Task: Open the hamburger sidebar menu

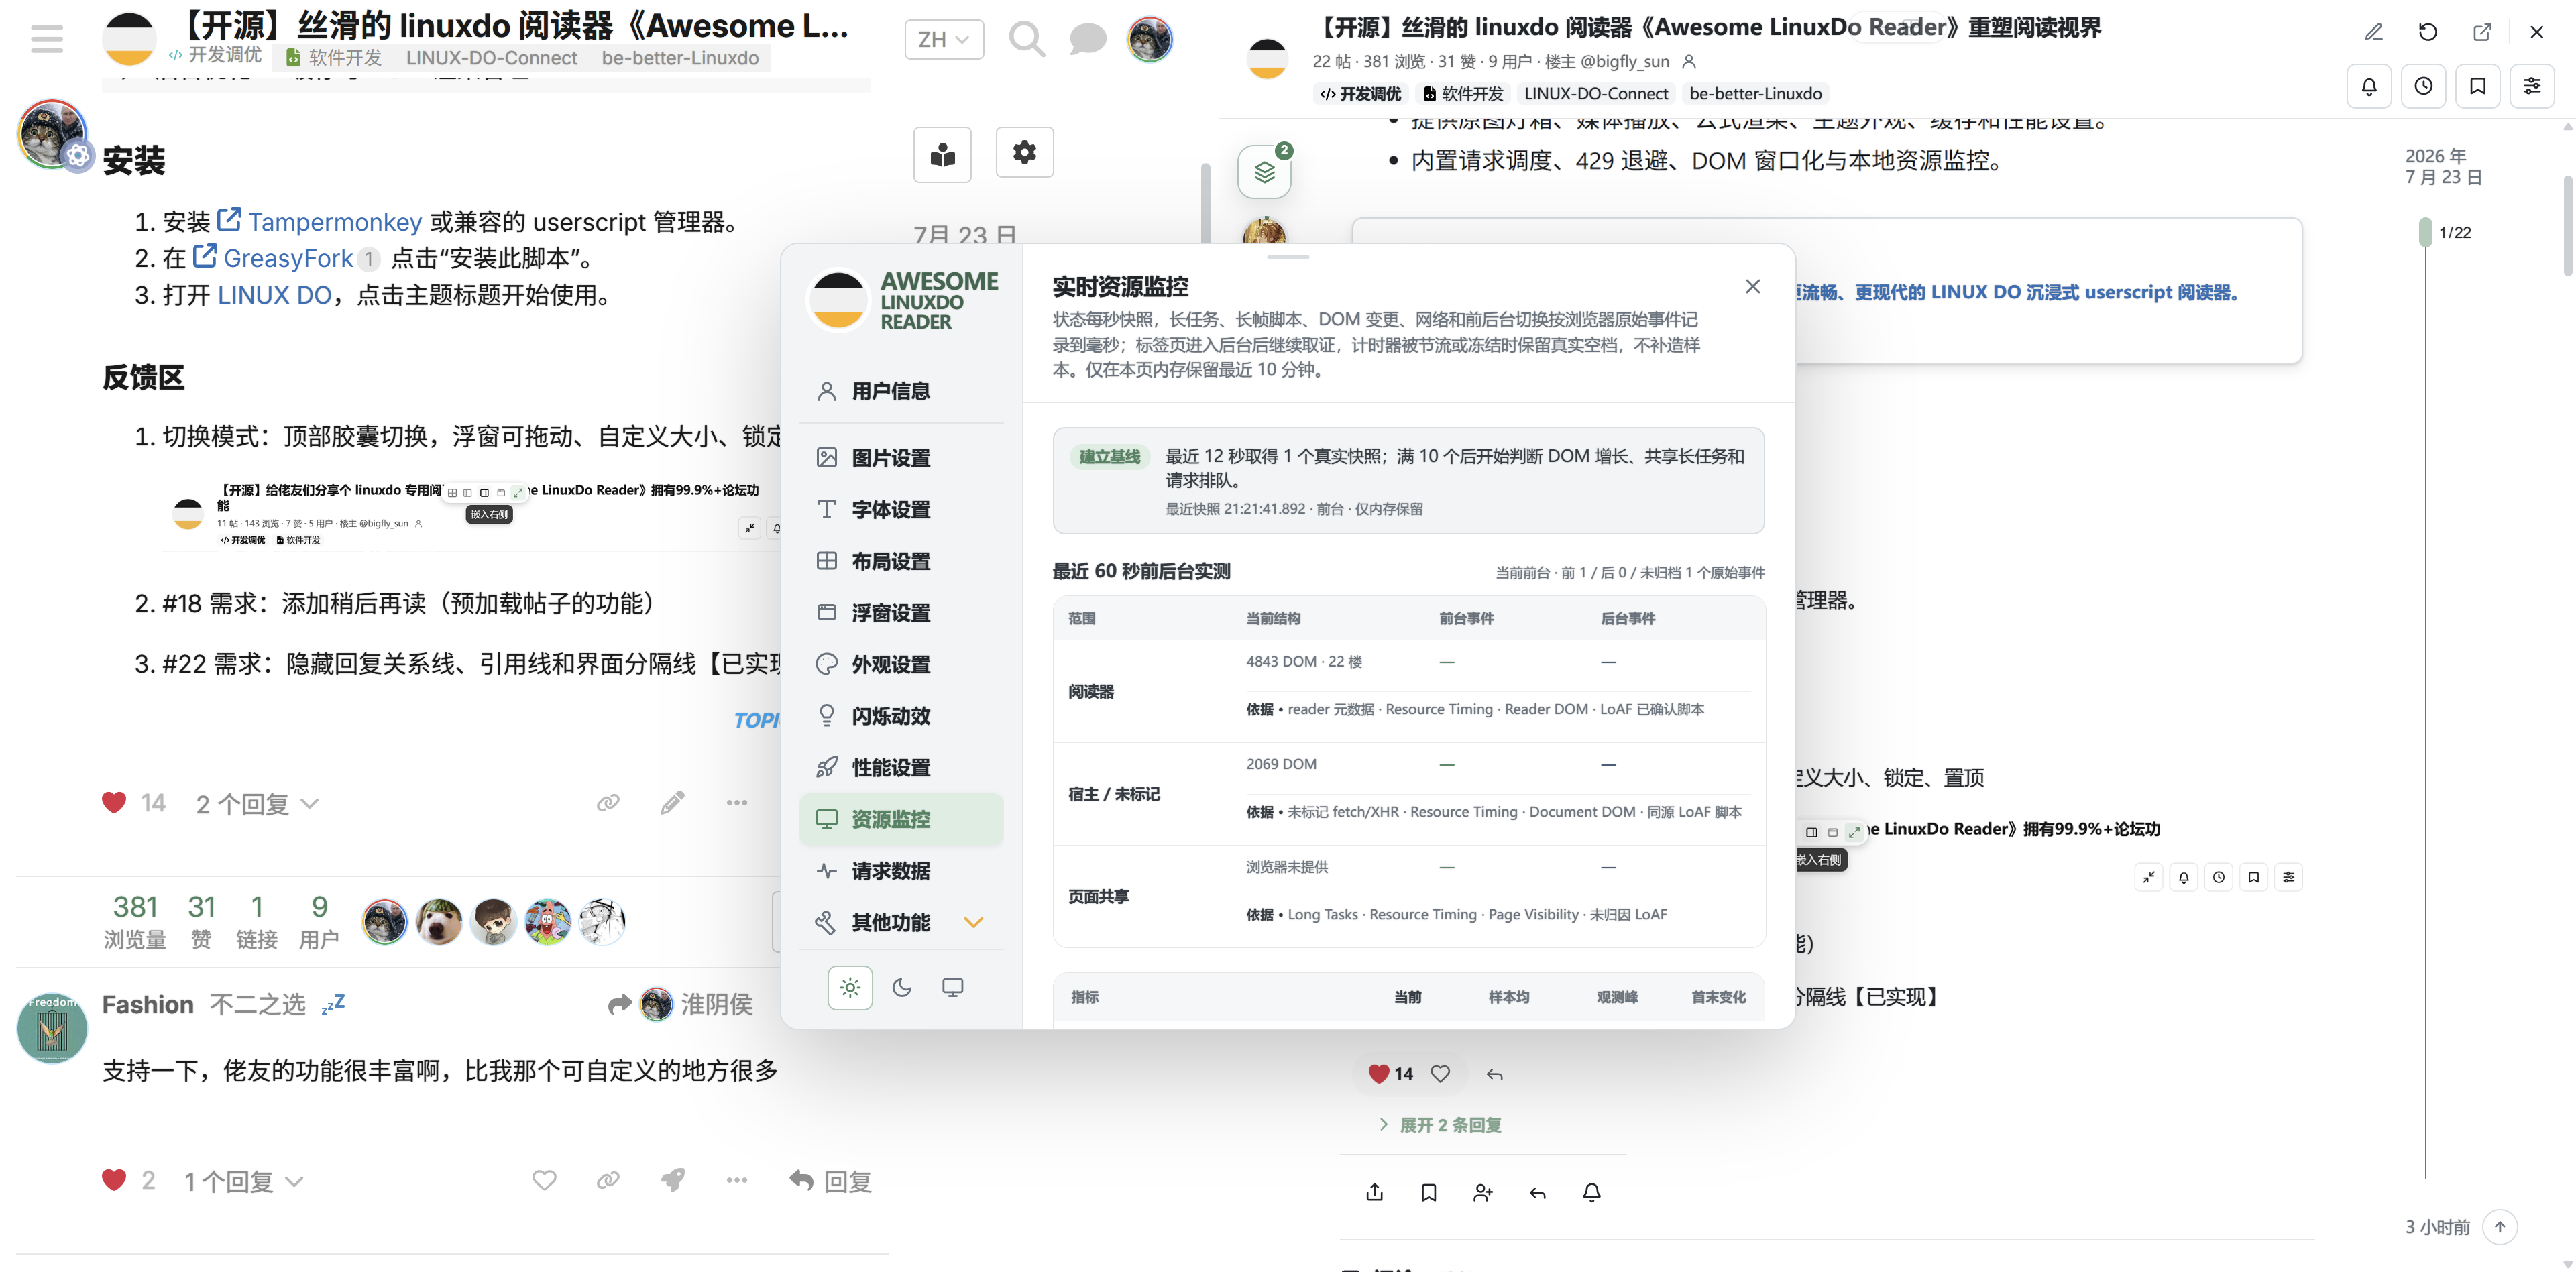Action: pyautogui.click(x=46, y=39)
